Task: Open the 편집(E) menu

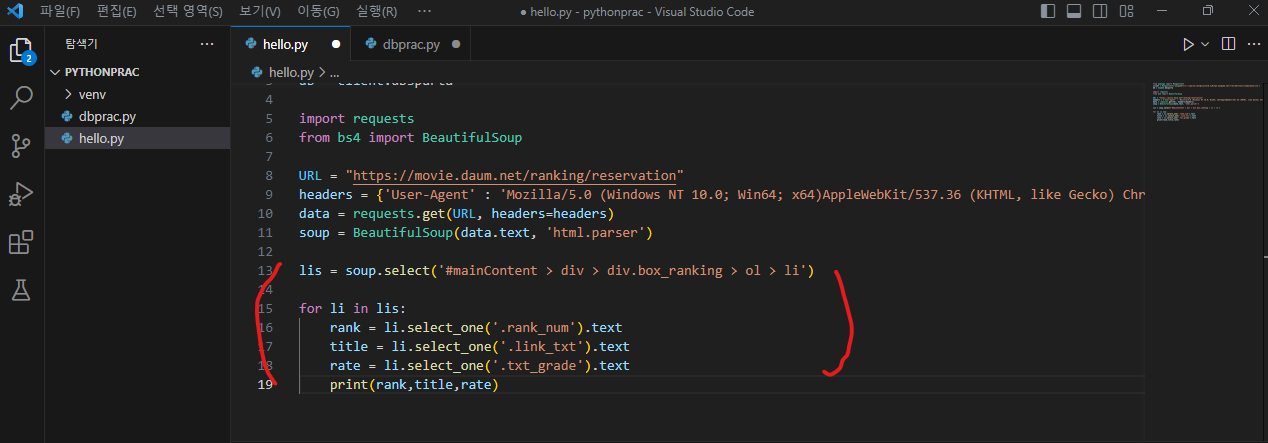Action: 117,12
